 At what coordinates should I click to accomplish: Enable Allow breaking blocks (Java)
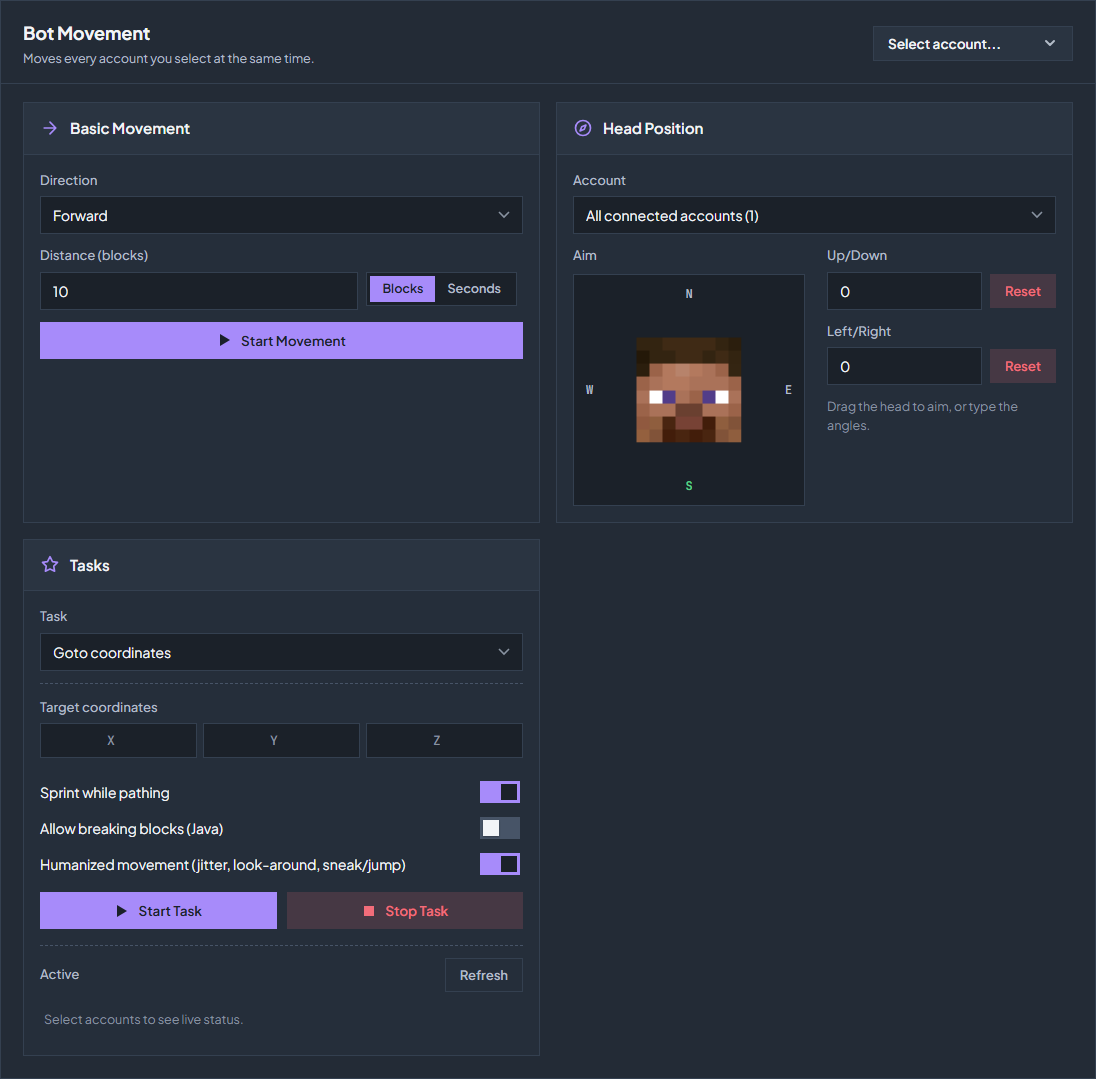tap(500, 828)
